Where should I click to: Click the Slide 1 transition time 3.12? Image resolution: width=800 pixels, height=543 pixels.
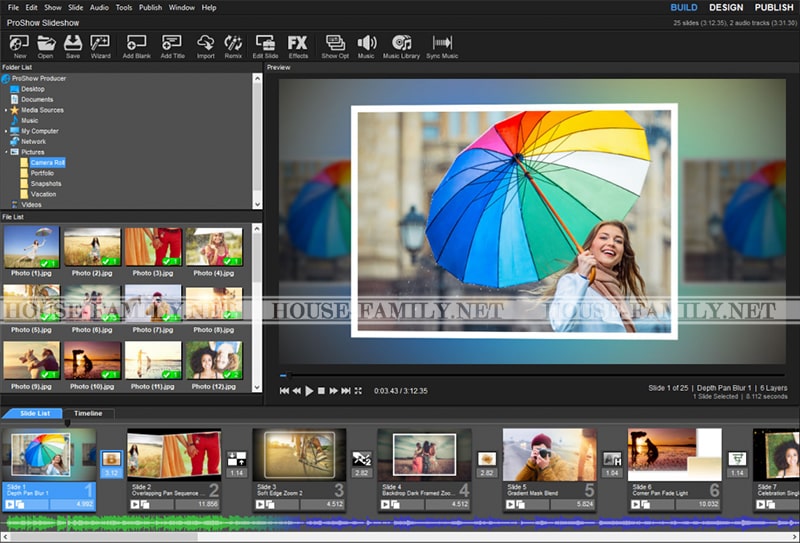(x=111, y=473)
